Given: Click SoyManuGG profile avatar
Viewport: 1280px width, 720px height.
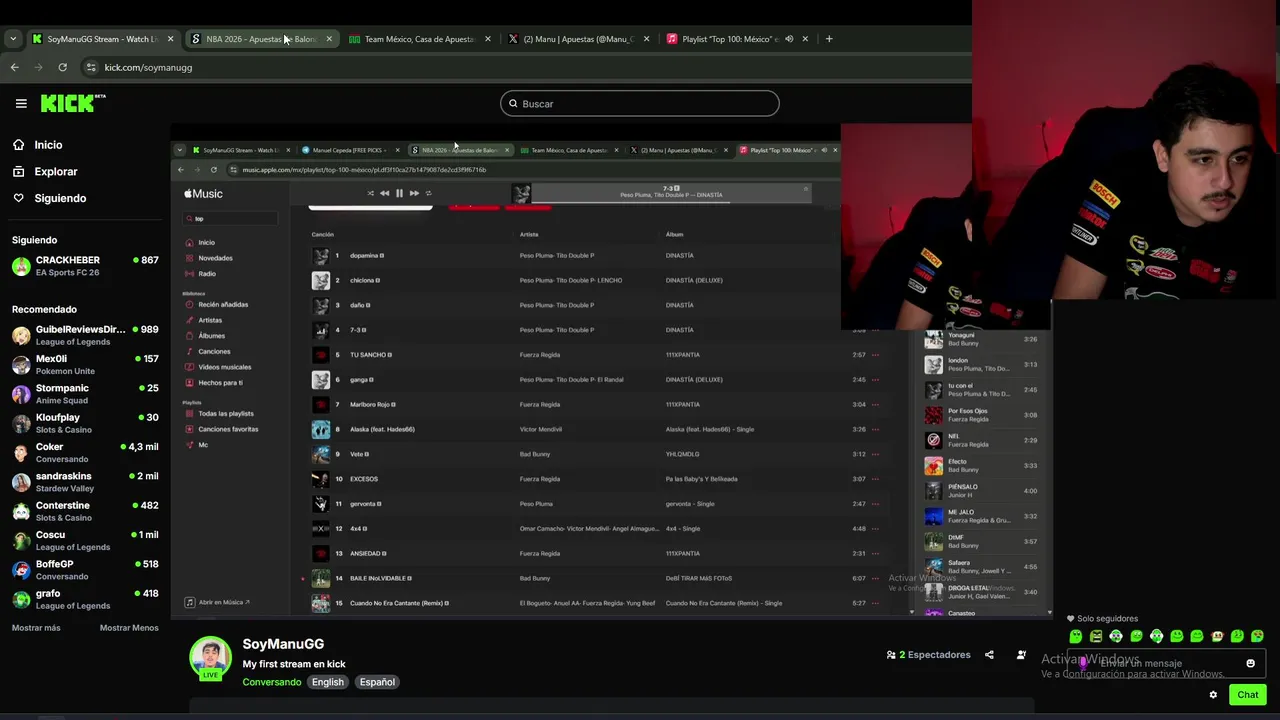Looking at the screenshot, I should click(x=210, y=658).
